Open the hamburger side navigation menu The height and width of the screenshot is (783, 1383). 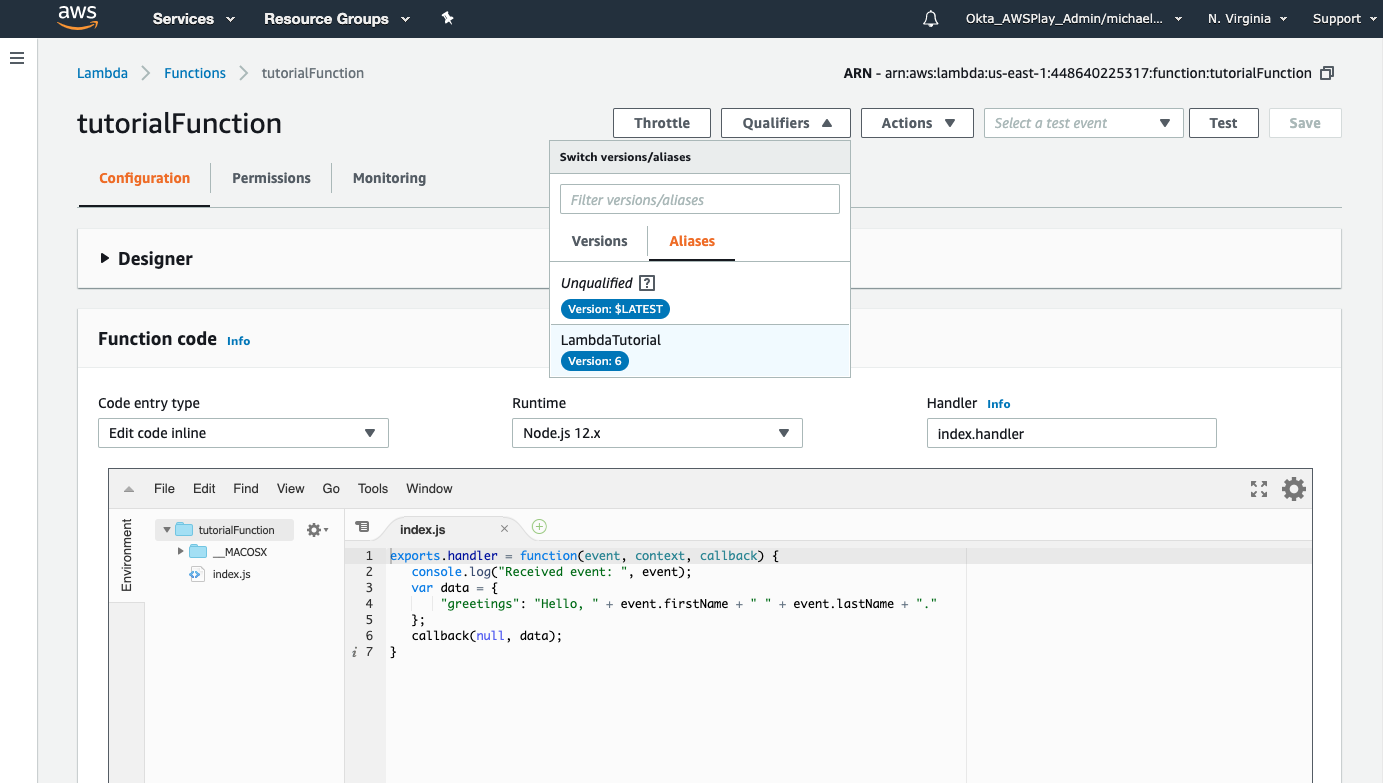click(x=17, y=58)
